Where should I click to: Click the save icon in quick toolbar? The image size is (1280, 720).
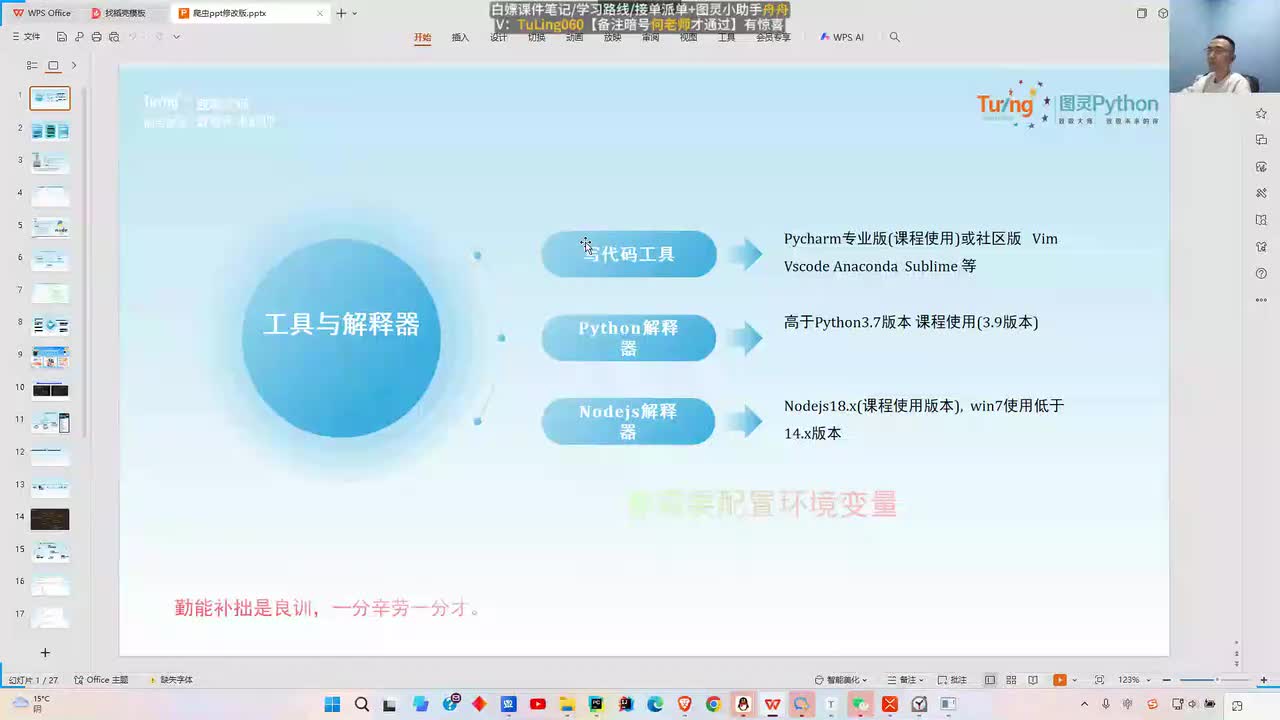click(62, 37)
